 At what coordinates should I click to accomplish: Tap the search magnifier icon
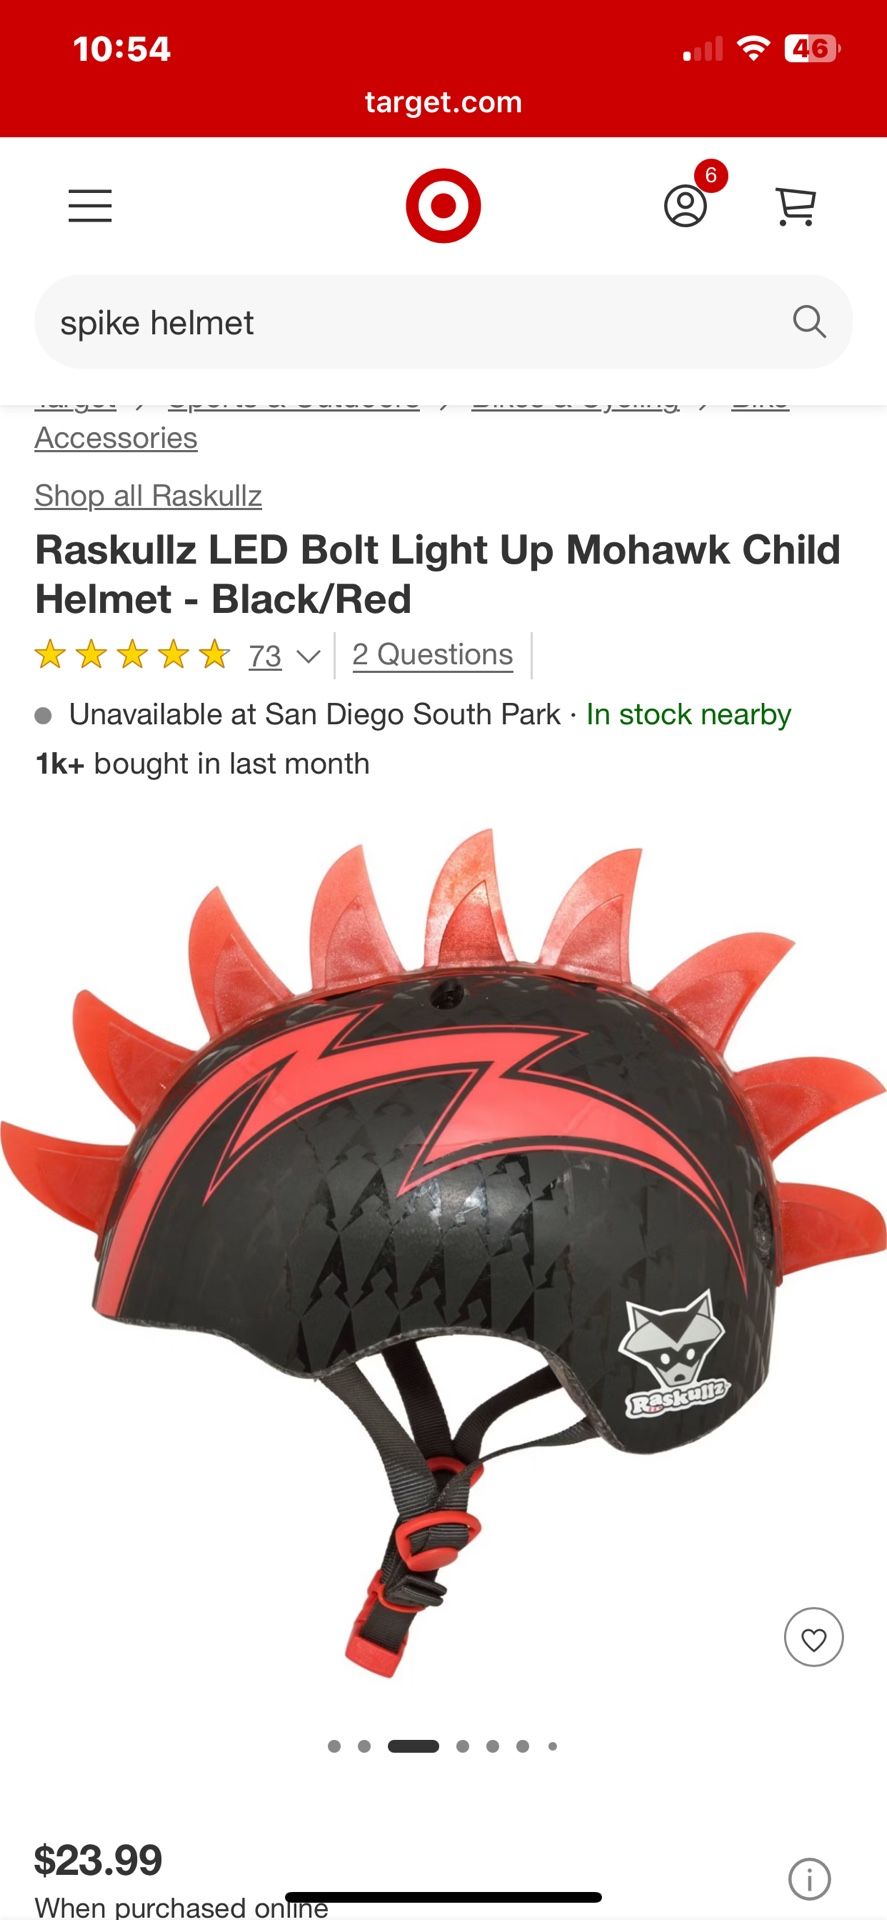809,322
